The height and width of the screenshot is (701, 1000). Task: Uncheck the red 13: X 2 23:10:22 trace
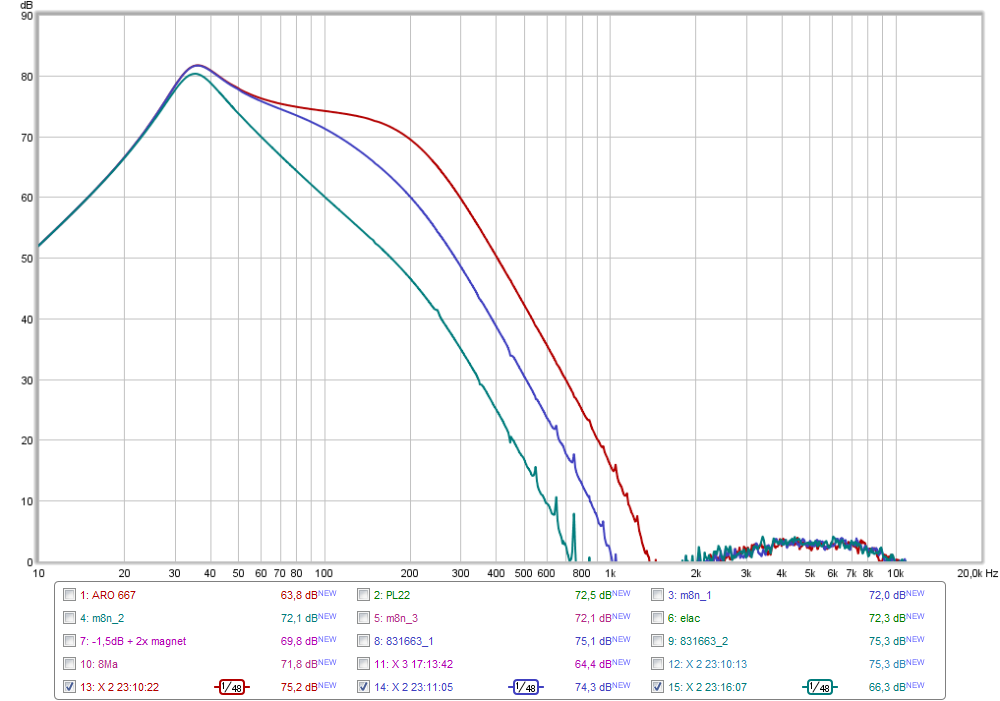[x=70, y=687]
